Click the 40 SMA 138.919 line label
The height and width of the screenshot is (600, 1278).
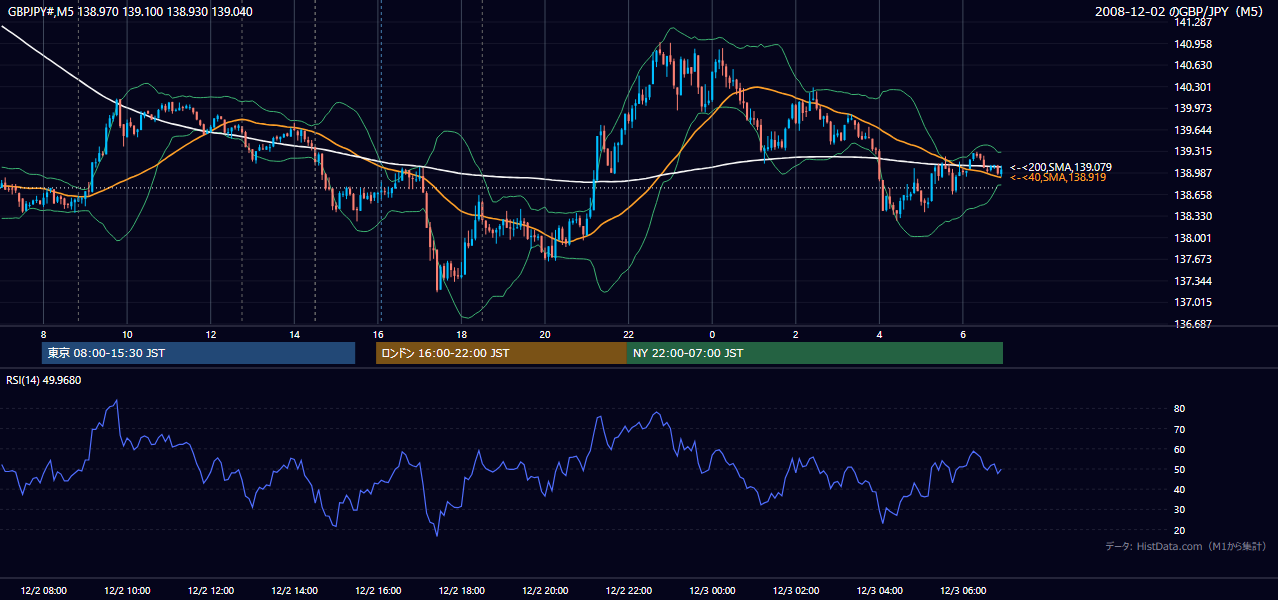point(1058,177)
